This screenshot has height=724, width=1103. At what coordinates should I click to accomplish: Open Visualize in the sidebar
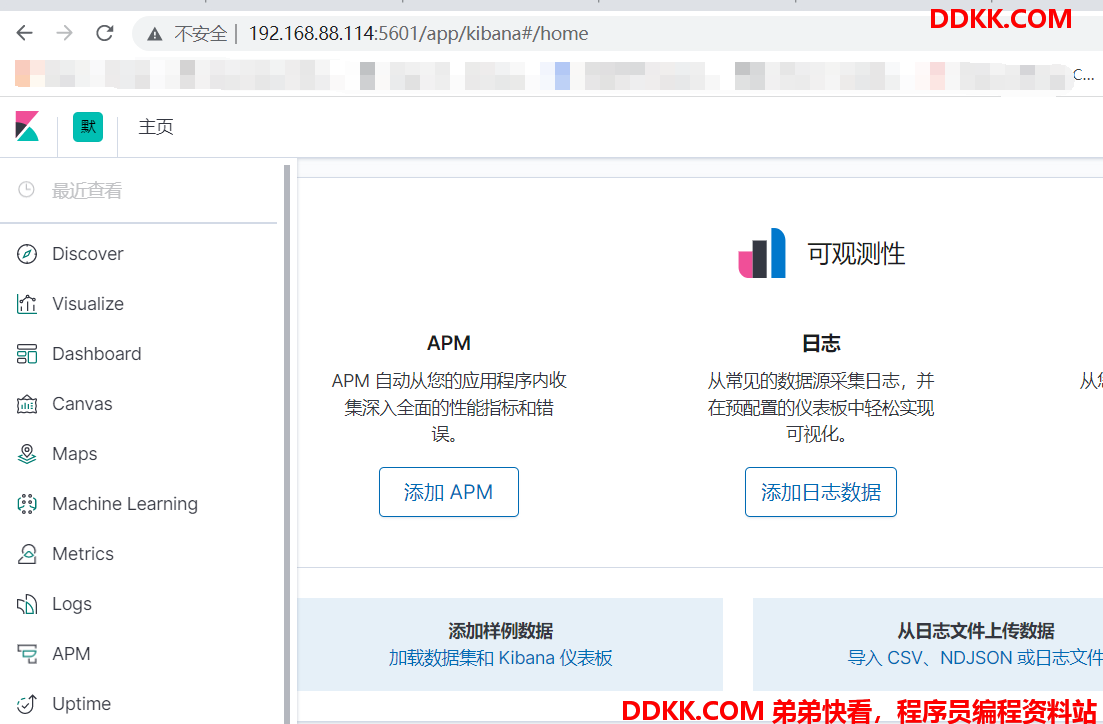tap(88, 304)
